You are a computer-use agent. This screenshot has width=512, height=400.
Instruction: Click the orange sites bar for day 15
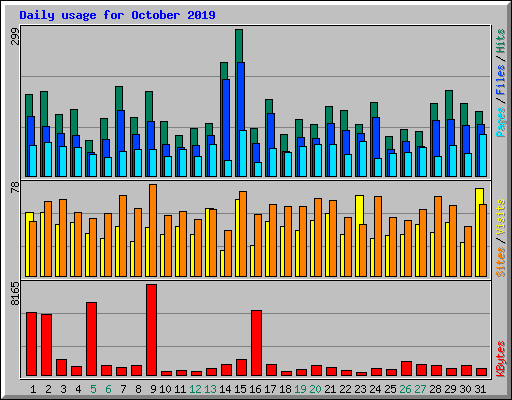(243, 234)
